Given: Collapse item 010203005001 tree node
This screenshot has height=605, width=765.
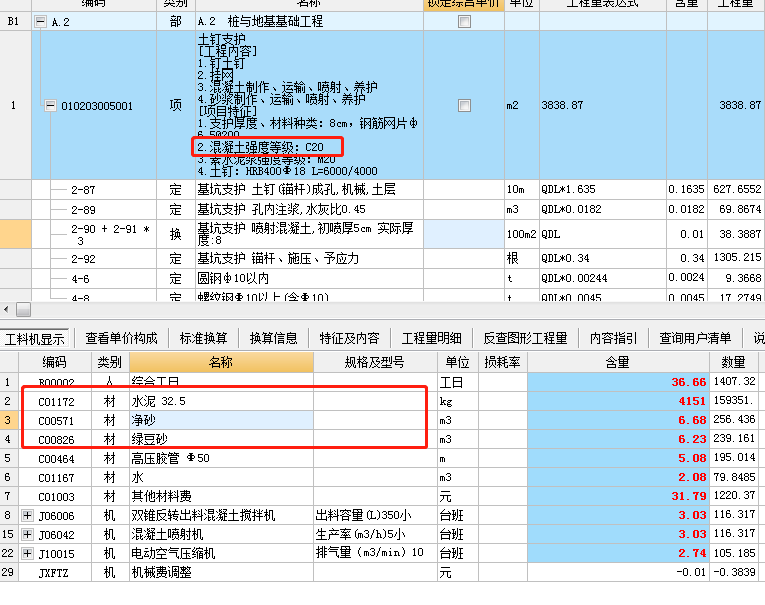Looking at the screenshot, I should 50,105.
